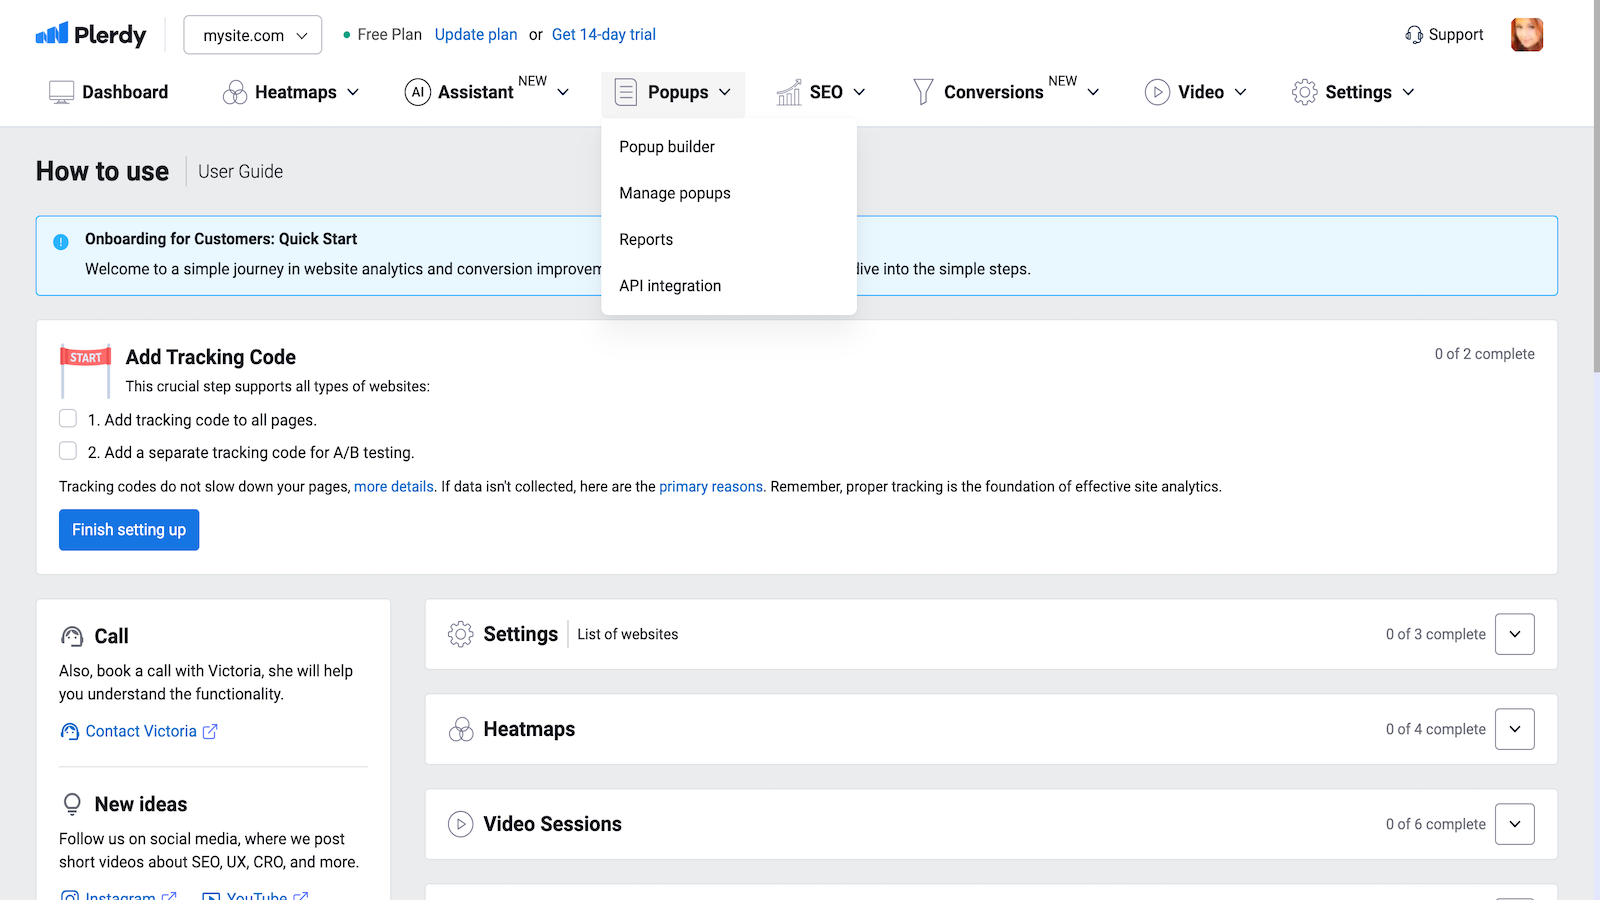Click the Finish setting up button
The width and height of the screenshot is (1600, 900).
tap(129, 530)
